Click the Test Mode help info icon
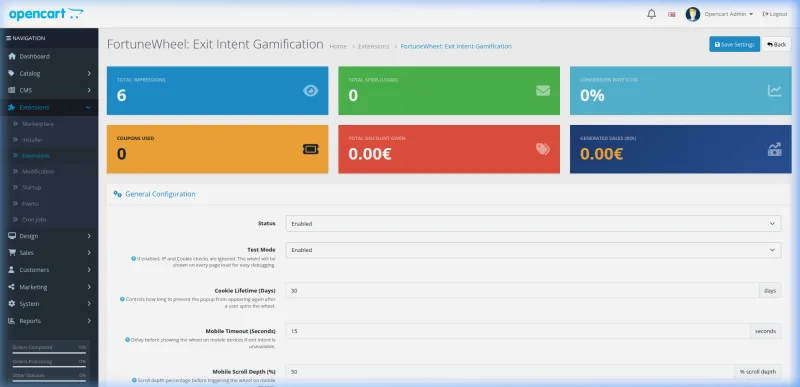 (x=134, y=259)
